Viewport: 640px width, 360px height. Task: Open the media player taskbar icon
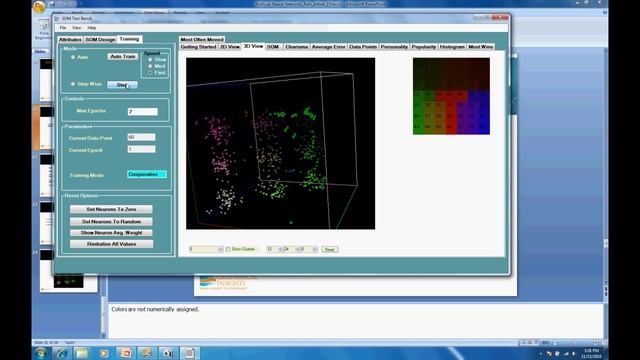pyautogui.click(x=103, y=353)
